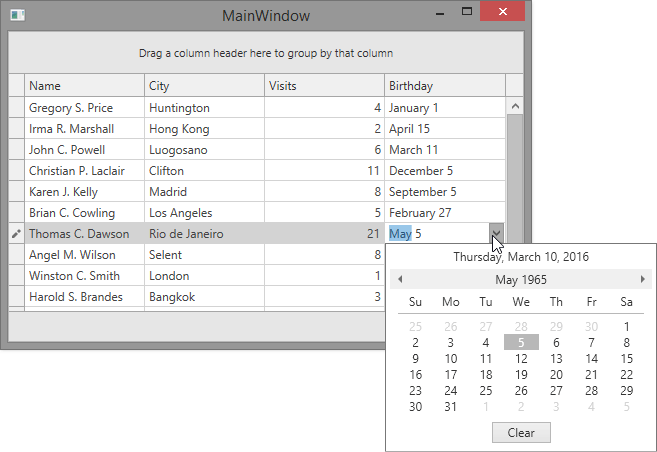Image resolution: width=657 pixels, height=452 pixels.
Task: Go to next month in calendar
Action: pyautogui.click(x=643, y=279)
